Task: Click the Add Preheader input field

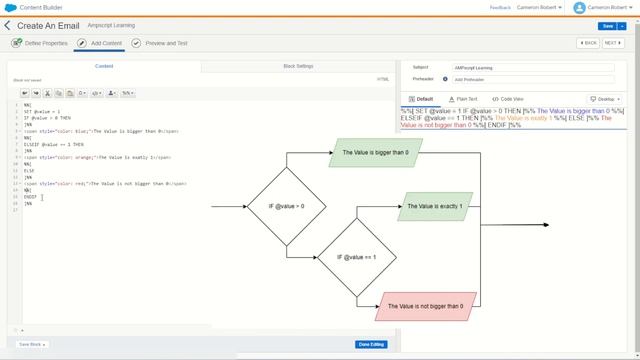Action: point(533,80)
